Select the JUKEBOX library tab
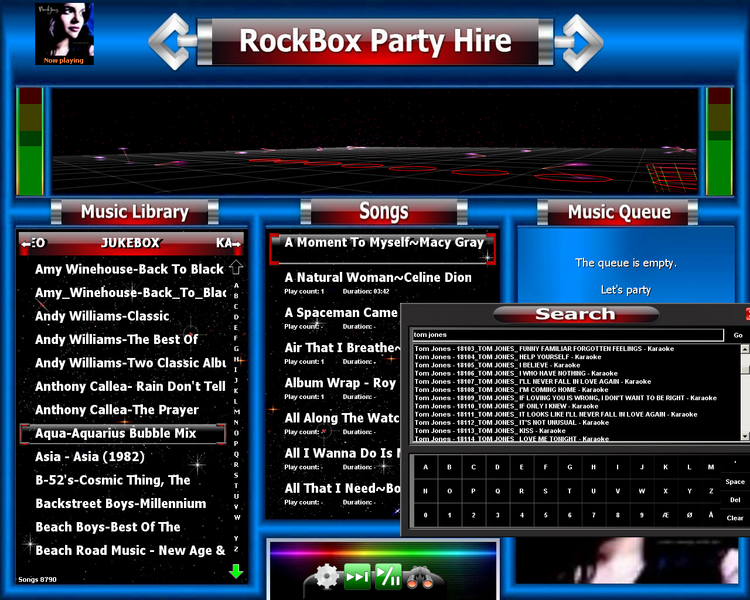The height and width of the screenshot is (600, 750). [130, 243]
